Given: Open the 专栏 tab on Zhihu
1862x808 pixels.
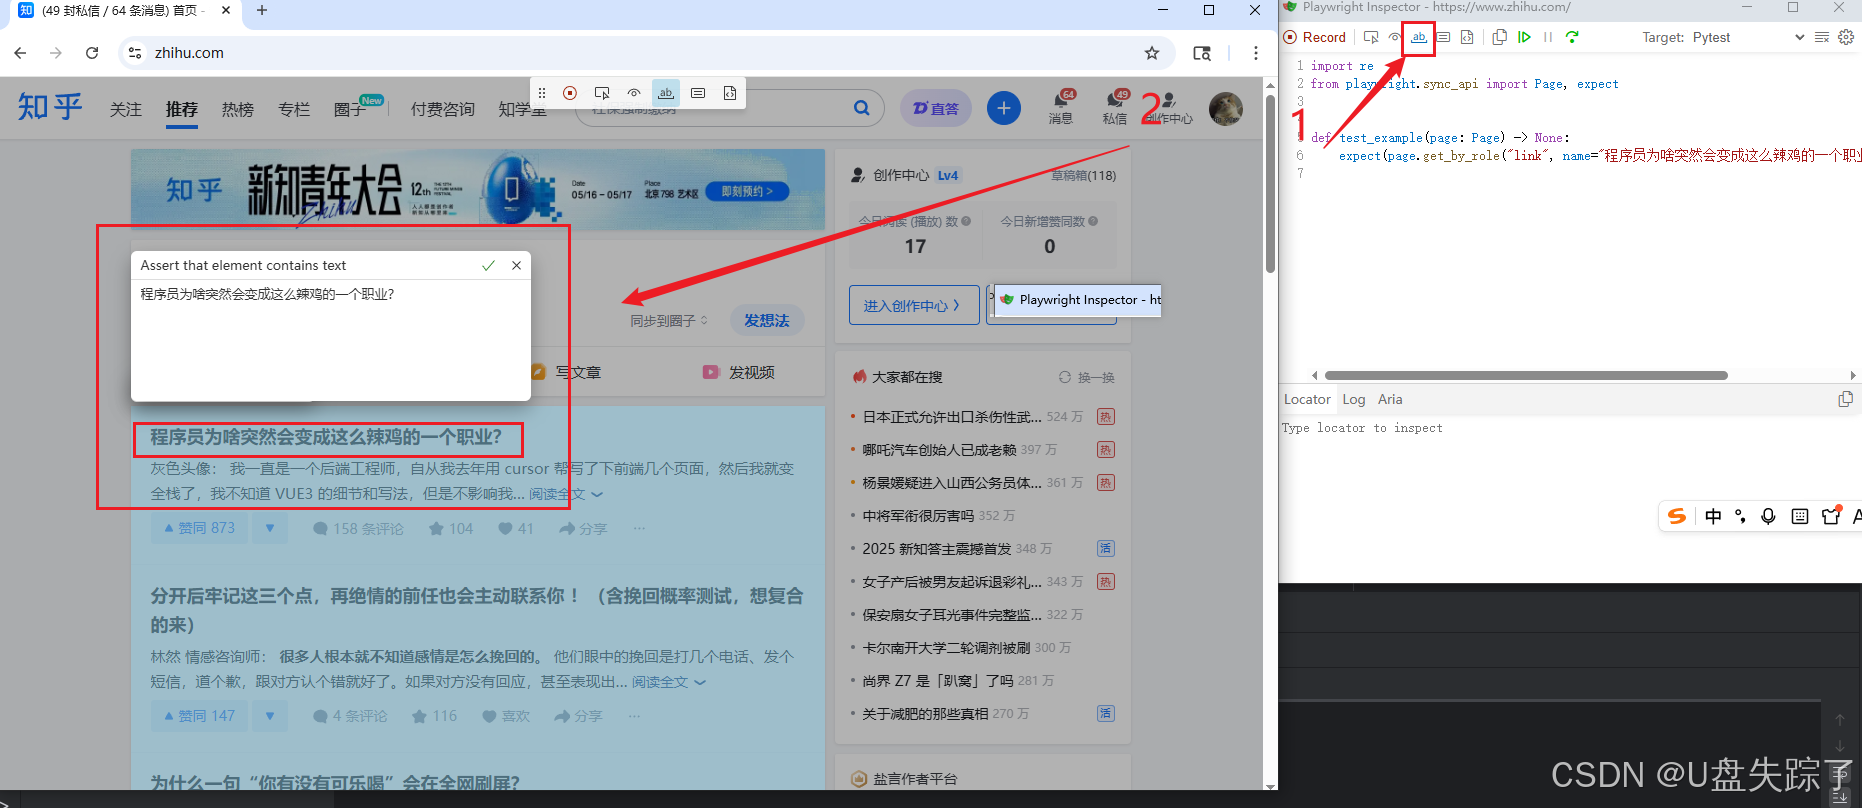Looking at the screenshot, I should point(294,109).
